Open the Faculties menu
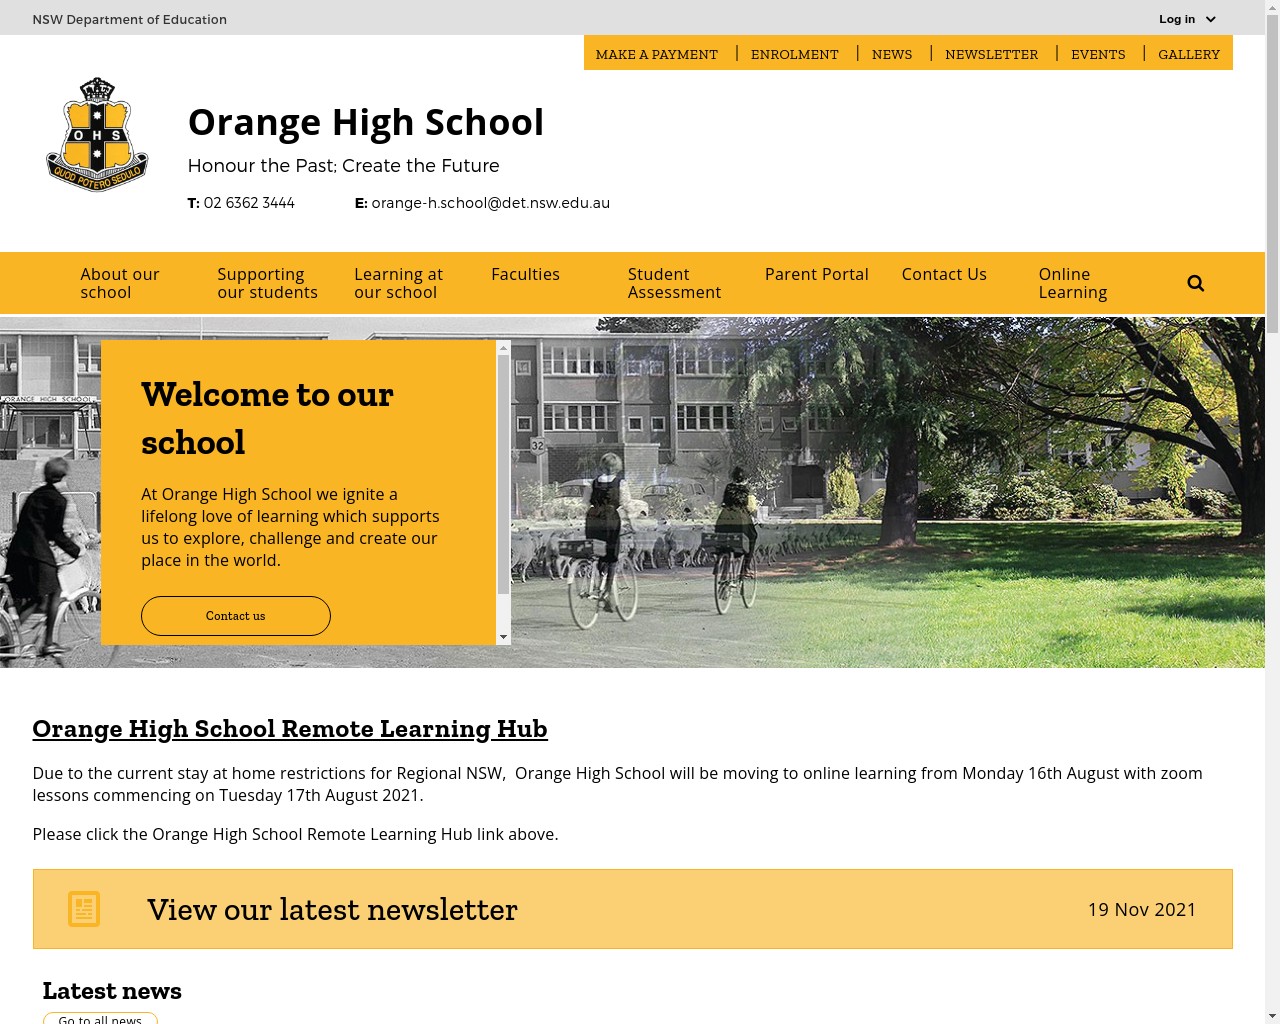Image resolution: width=1280 pixels, height=1024 pixels. point(525,274)
